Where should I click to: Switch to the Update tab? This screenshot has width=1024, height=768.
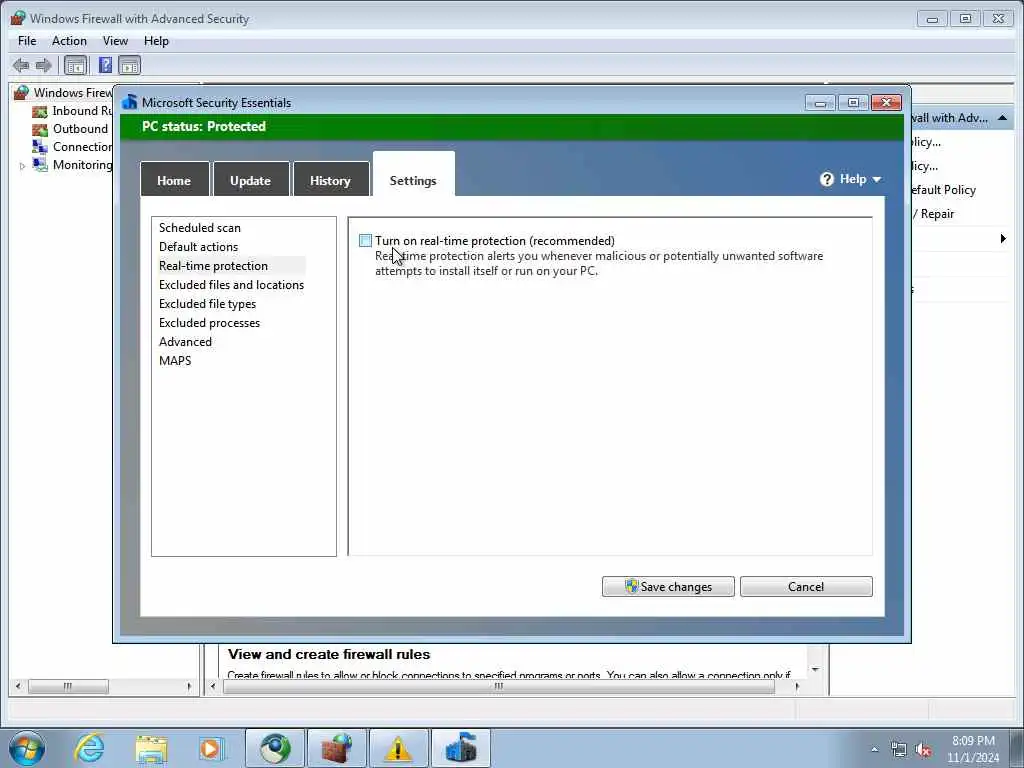coord(251,180)
